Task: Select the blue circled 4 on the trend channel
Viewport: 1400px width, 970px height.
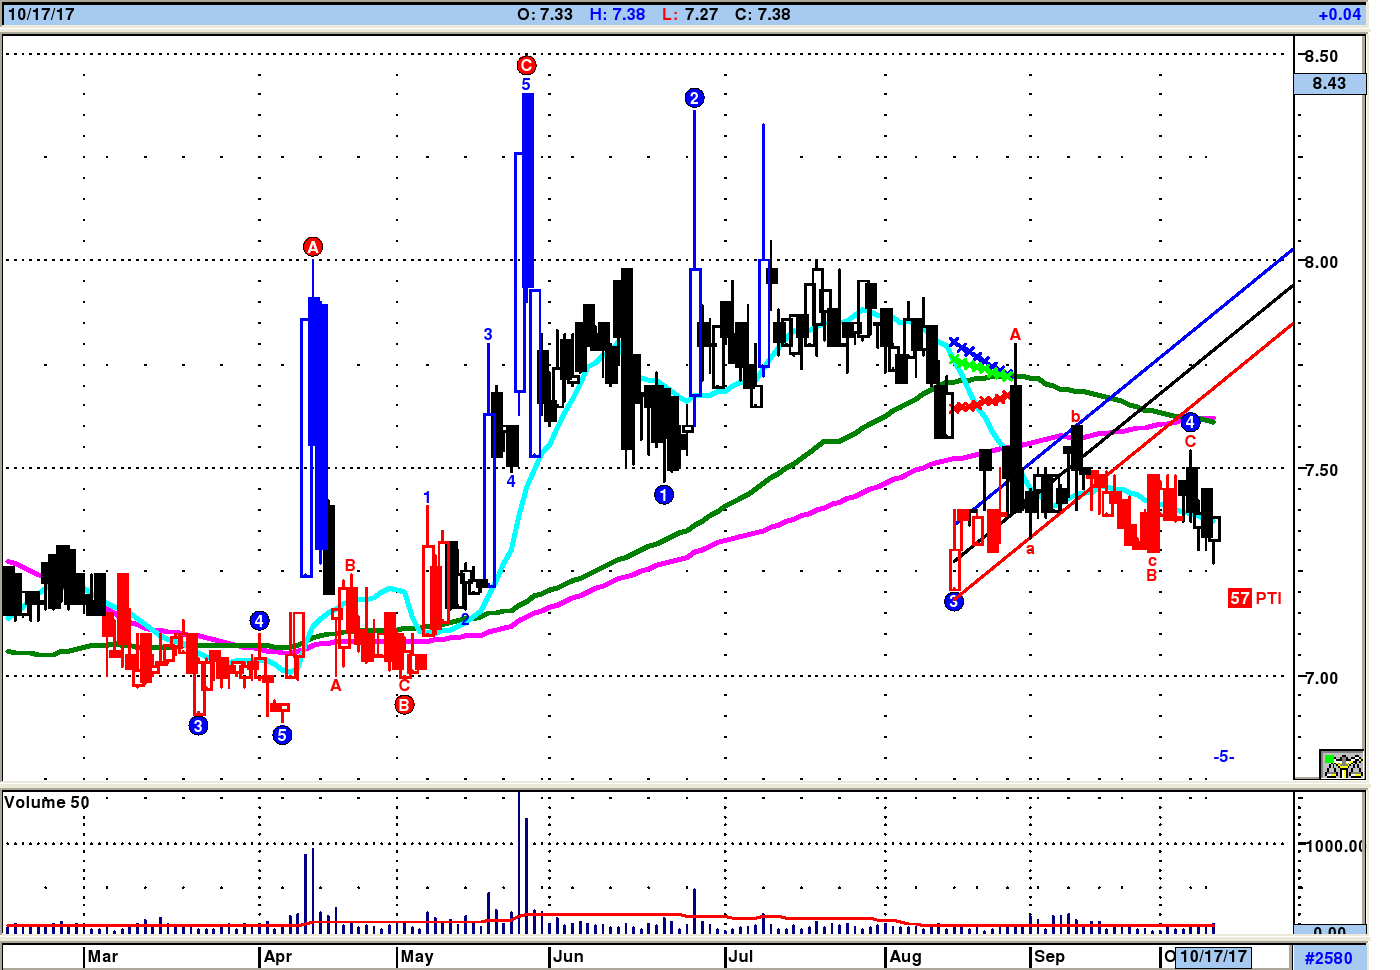Action: point(1190,422)
